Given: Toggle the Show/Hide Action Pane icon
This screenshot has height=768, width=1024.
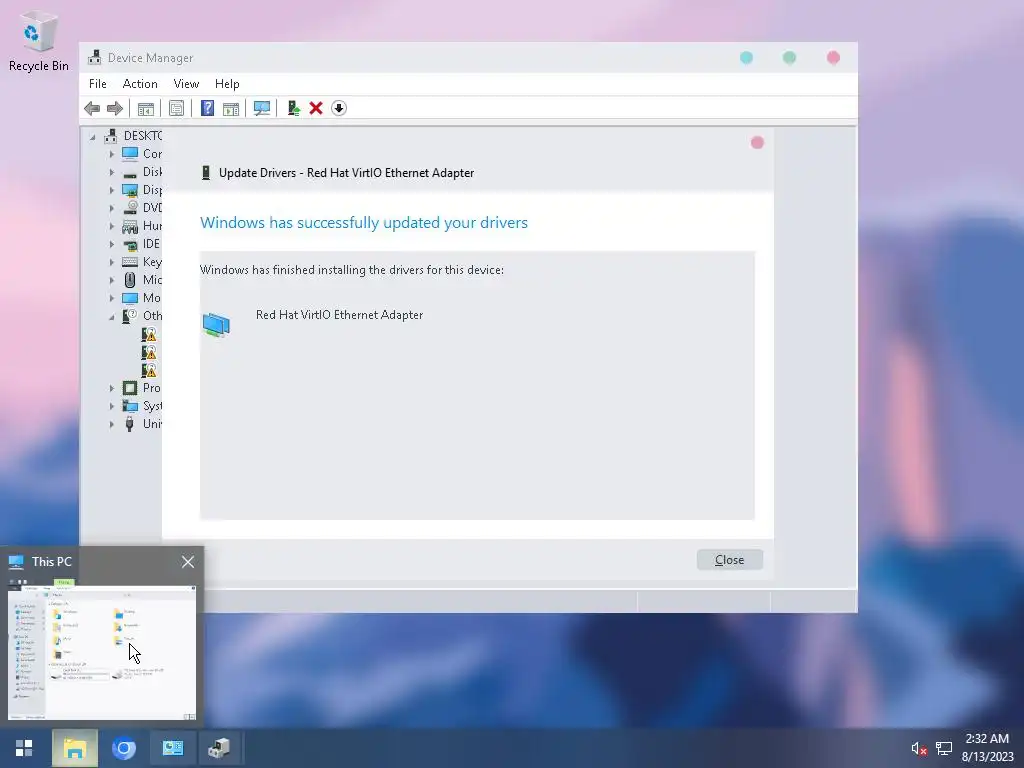Looking at the screenshot, I should pos(231,108).
